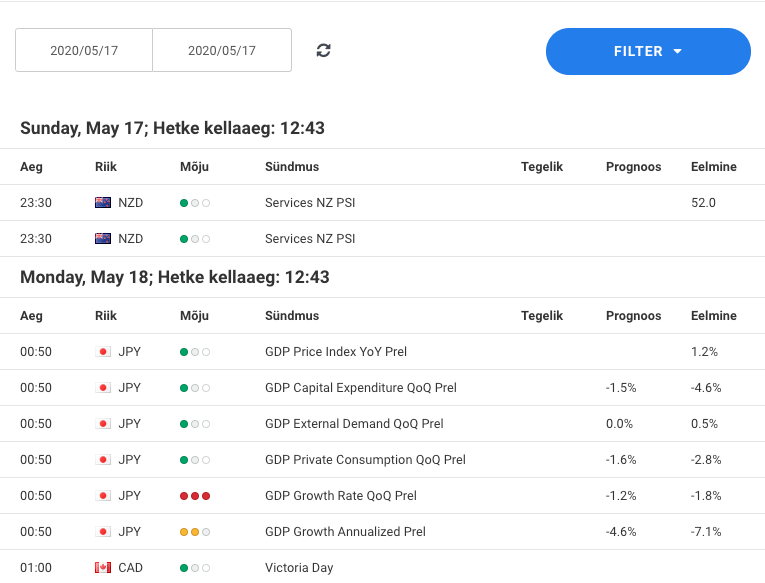Click previous value -4.6% for GDP Capital Expenditure
Image resolution: width=765 pixels, height=583 pixels.
[705, 388]
